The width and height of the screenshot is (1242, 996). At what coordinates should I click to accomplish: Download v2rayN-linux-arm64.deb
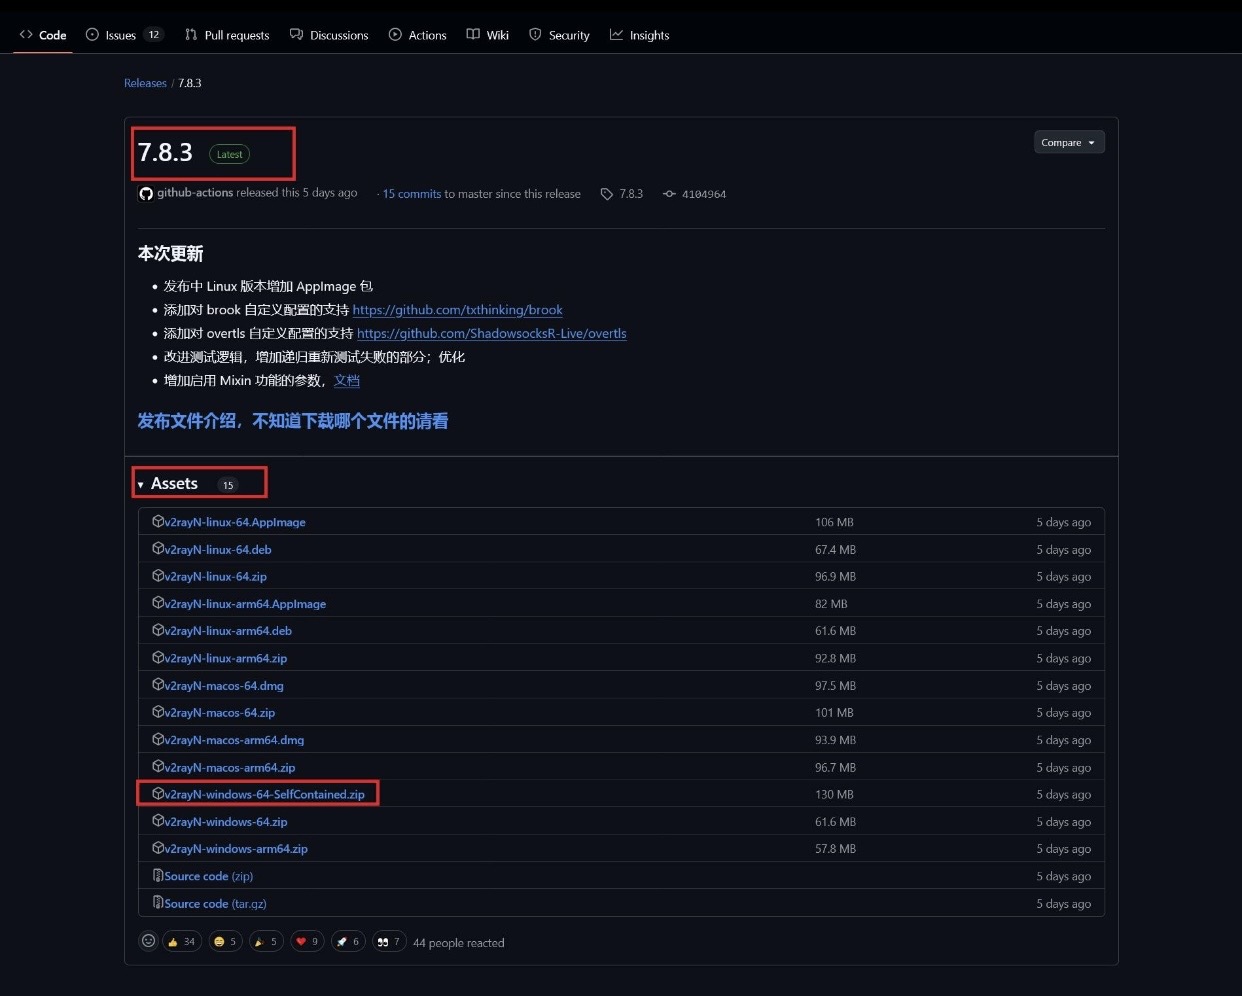pyautogui.click(x=228, y=631)
